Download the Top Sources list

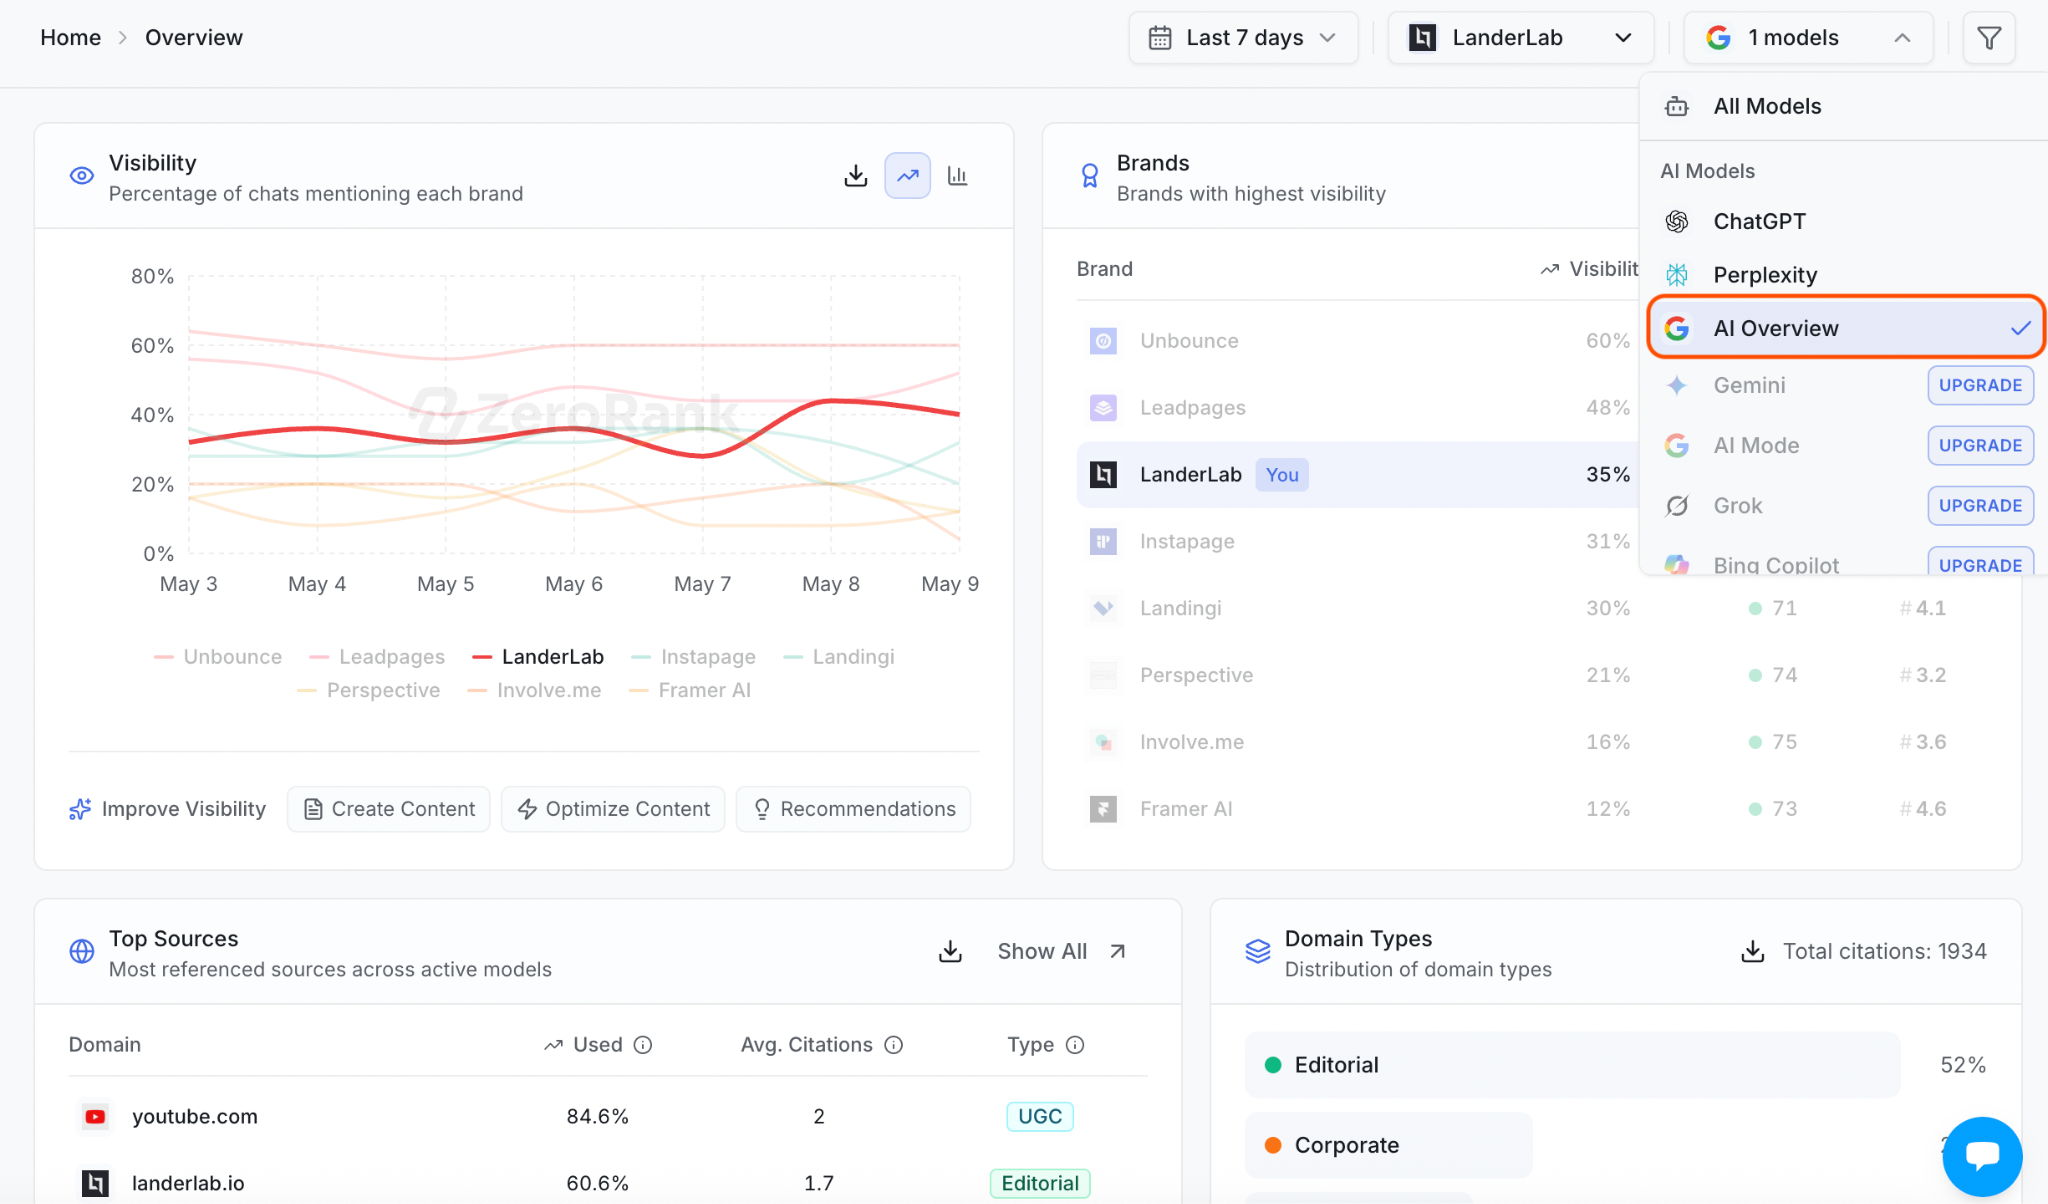(950, 951)
